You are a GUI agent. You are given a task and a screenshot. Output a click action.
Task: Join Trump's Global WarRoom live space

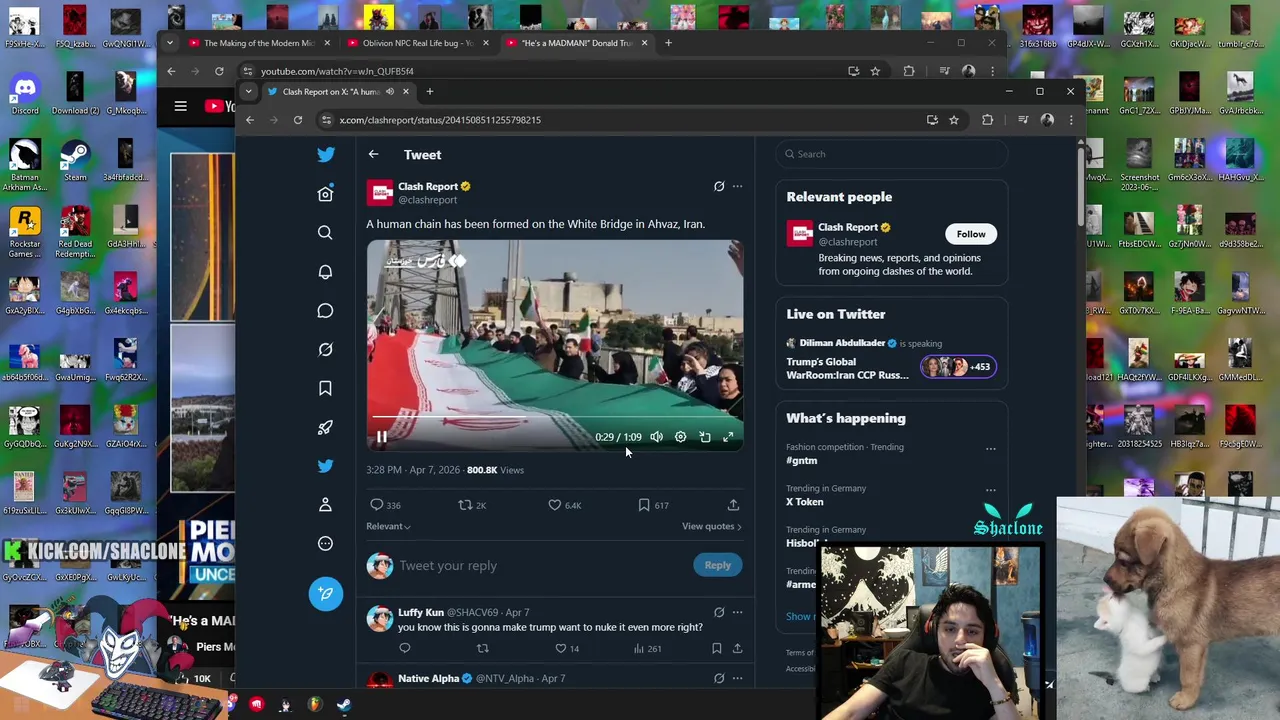847,368
